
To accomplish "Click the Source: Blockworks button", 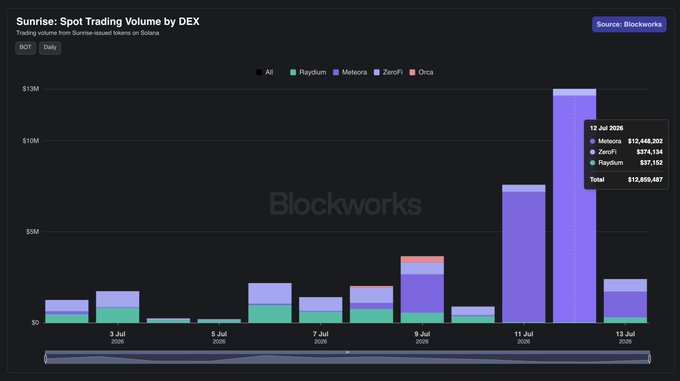I will tap(629, 24).
